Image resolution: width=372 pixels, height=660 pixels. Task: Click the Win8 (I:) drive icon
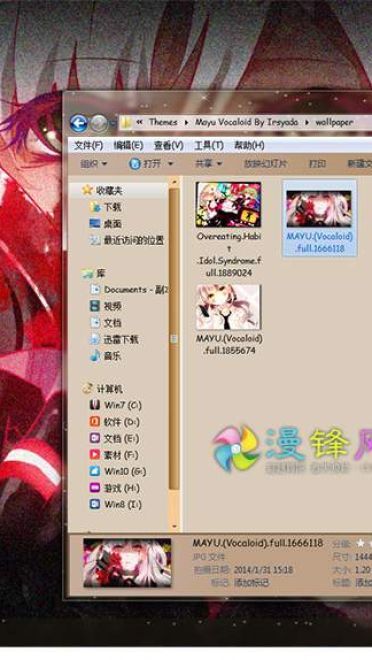click(95, 504)
